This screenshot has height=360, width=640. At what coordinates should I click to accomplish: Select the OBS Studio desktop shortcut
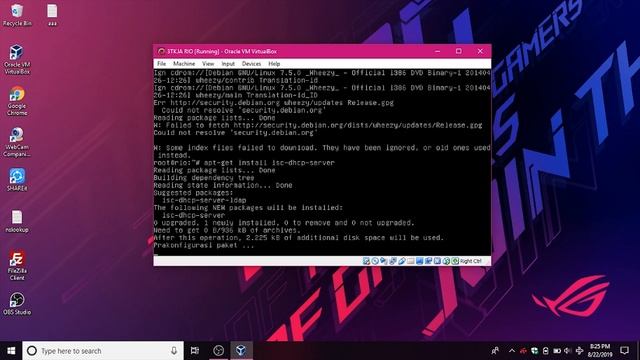17,304
